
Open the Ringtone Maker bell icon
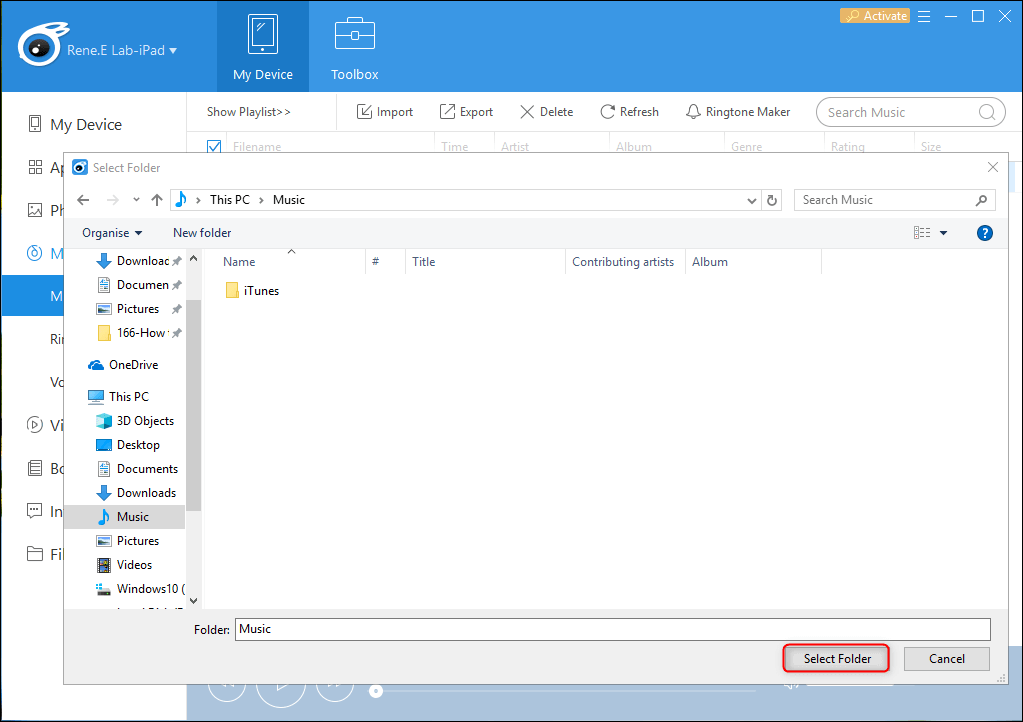click(x=693, y=112)
